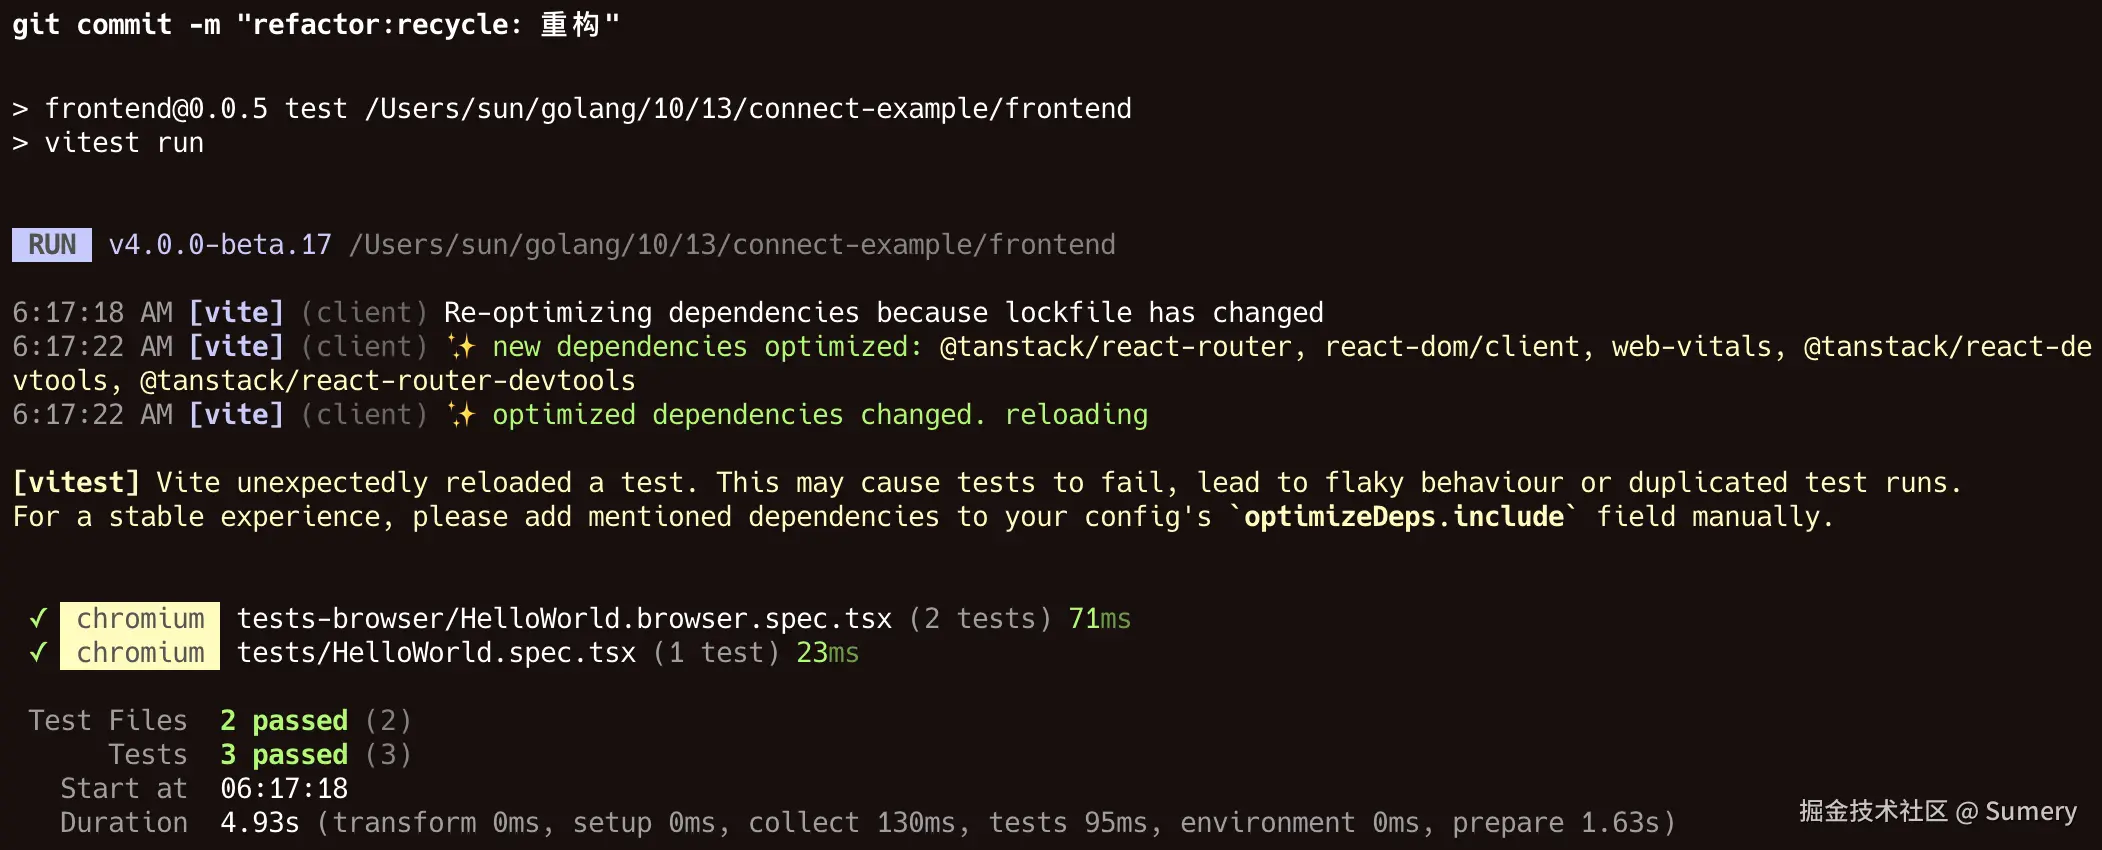Click the second chromium badge
2102x850 pixels.
[x=140, y=653]
